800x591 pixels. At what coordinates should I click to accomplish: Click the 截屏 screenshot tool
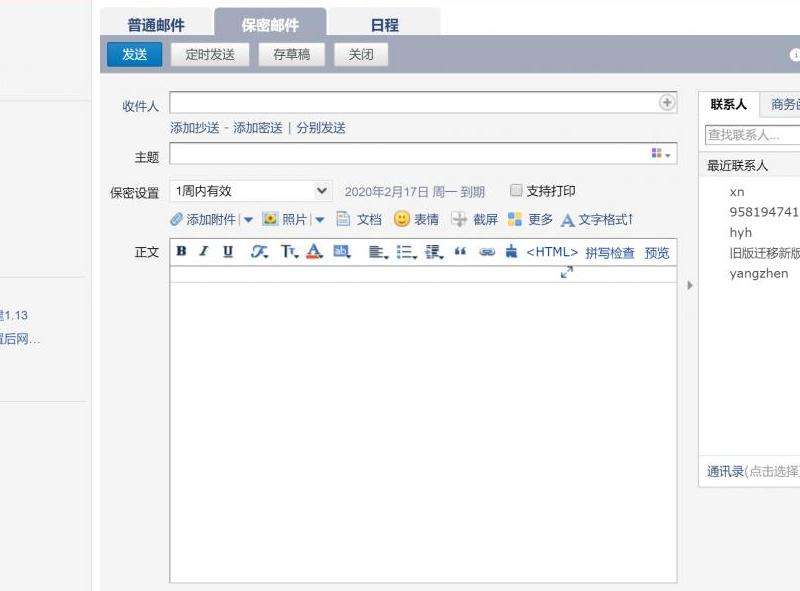click(x=474, y=219)
